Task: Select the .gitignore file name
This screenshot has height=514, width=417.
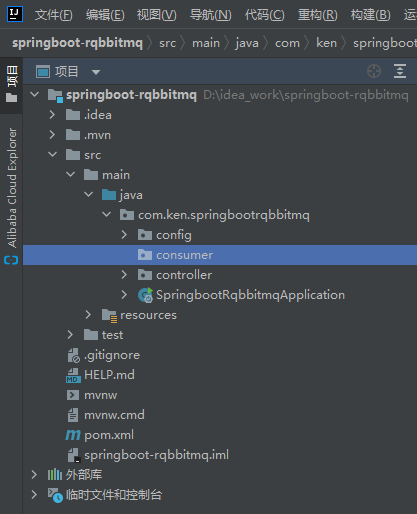Action: [x=112, y=355]
